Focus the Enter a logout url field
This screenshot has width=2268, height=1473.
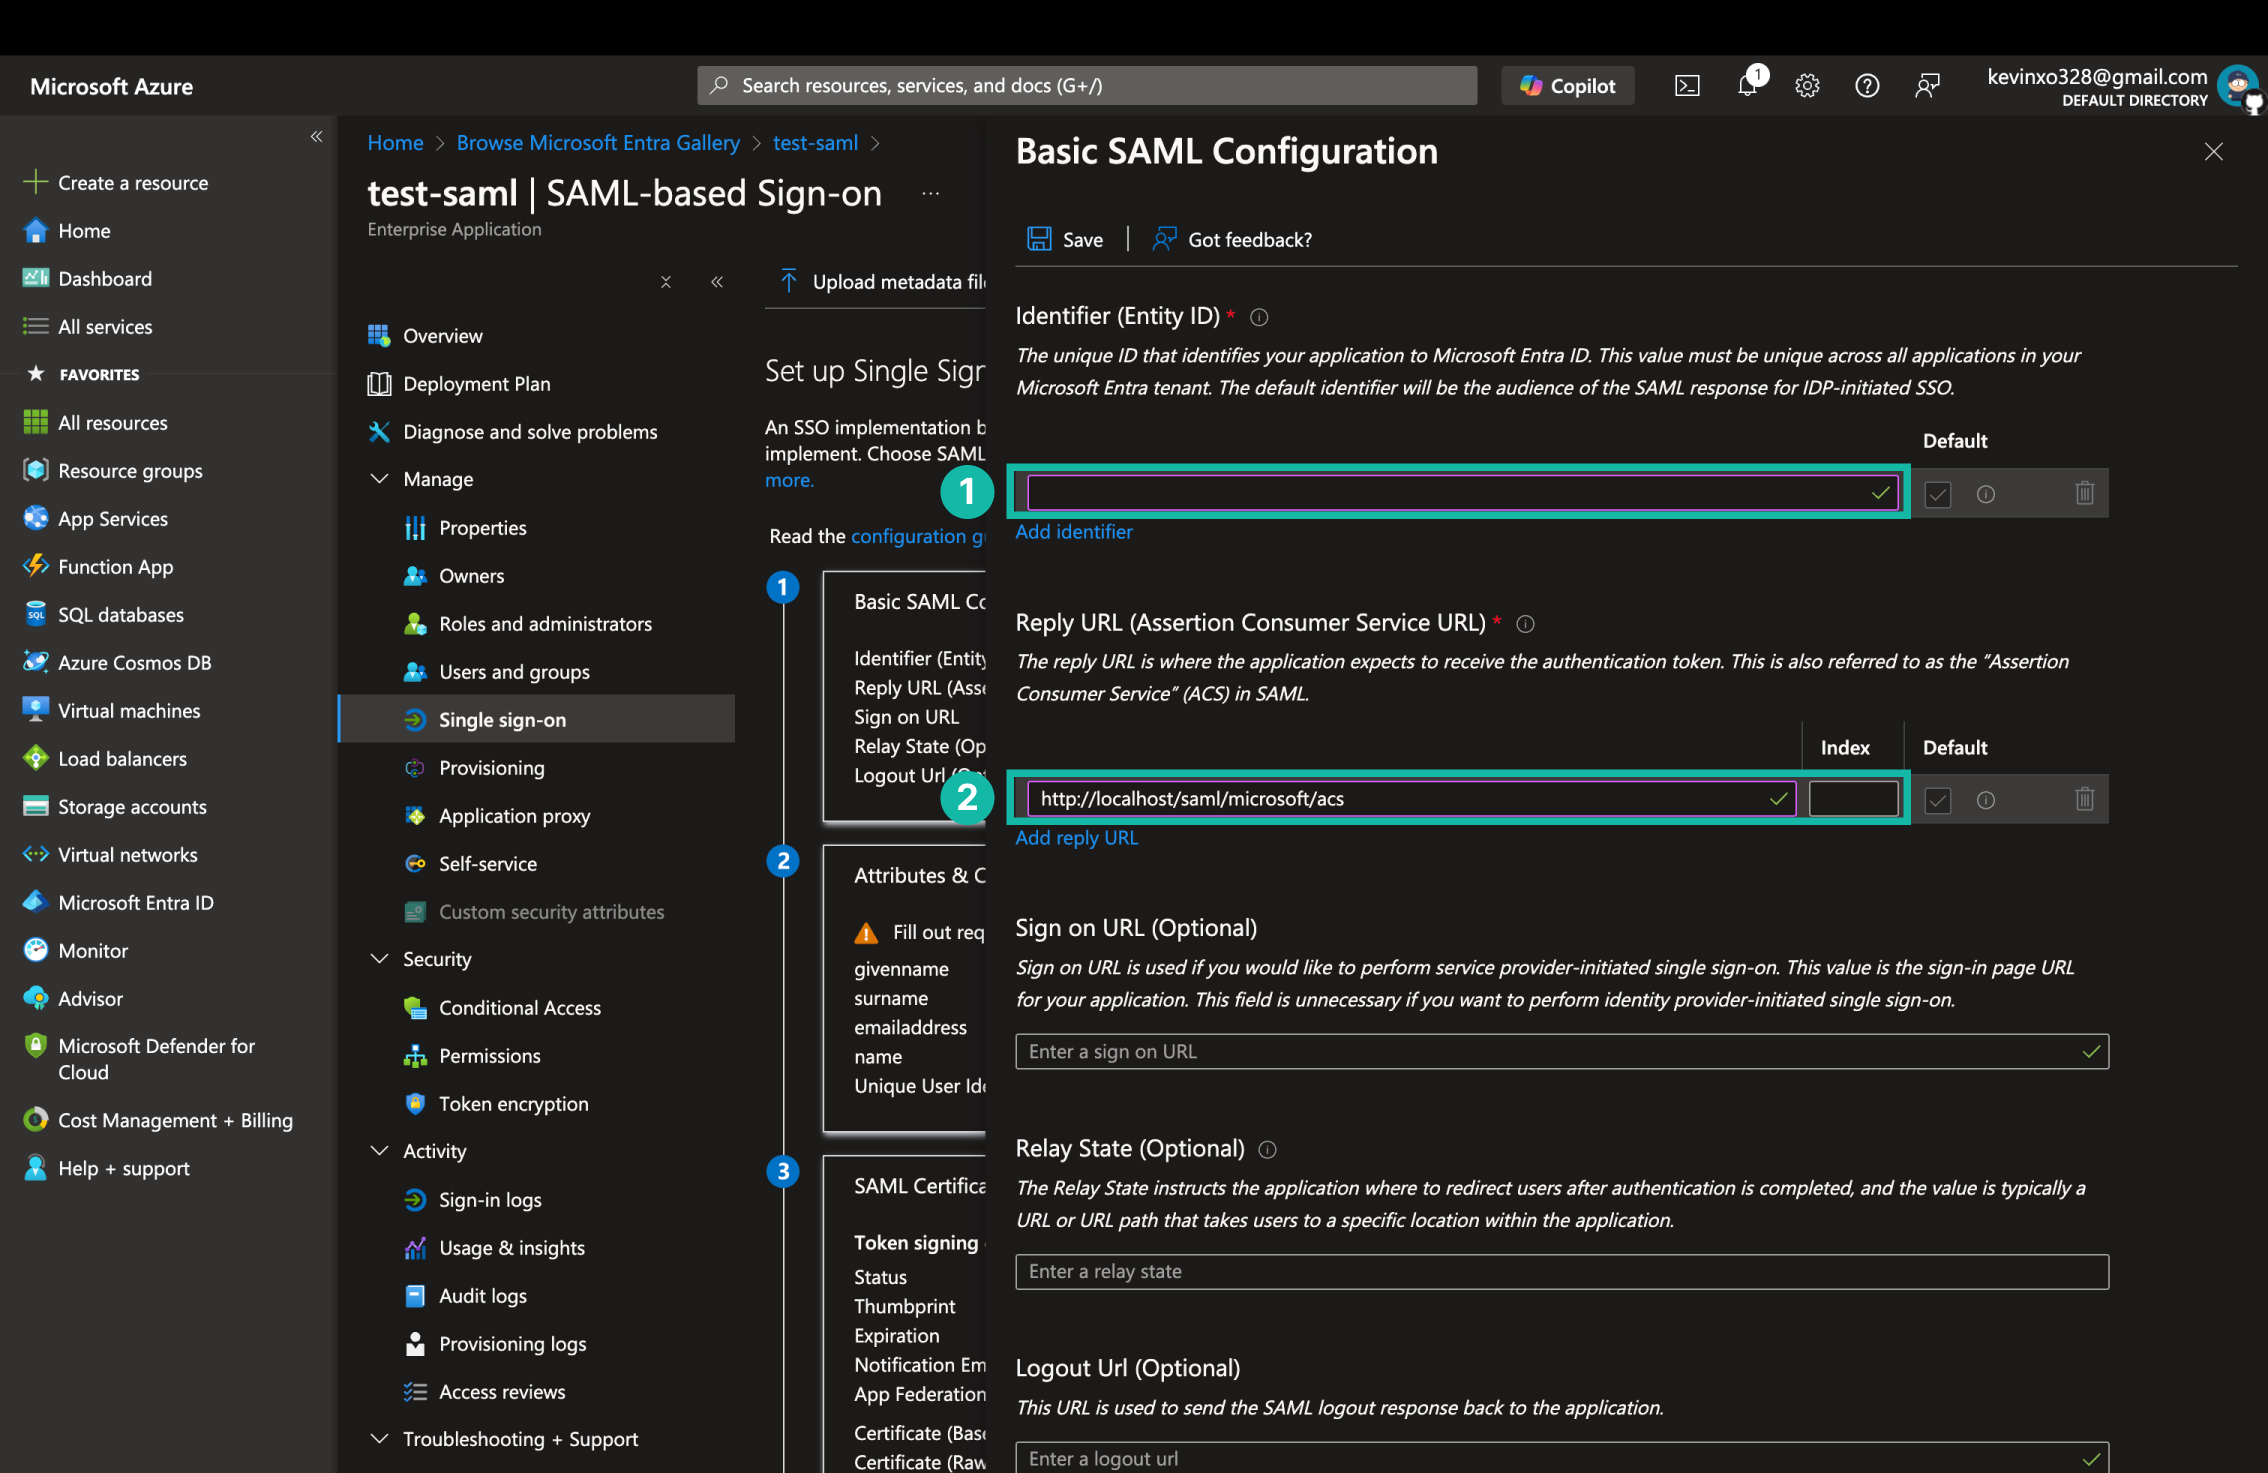1562,1459
